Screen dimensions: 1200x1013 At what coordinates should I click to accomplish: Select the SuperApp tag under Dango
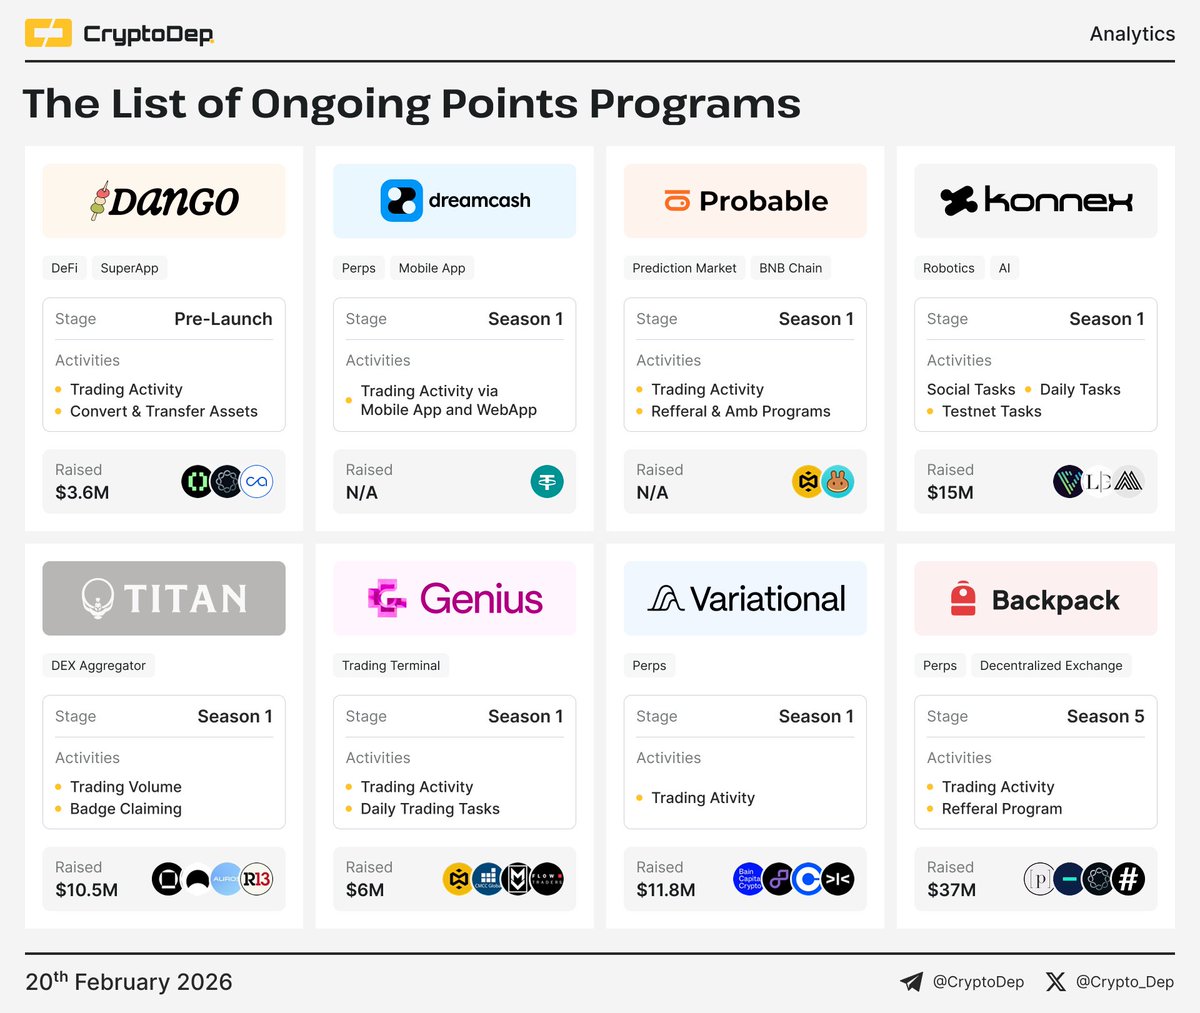point(129,268)
